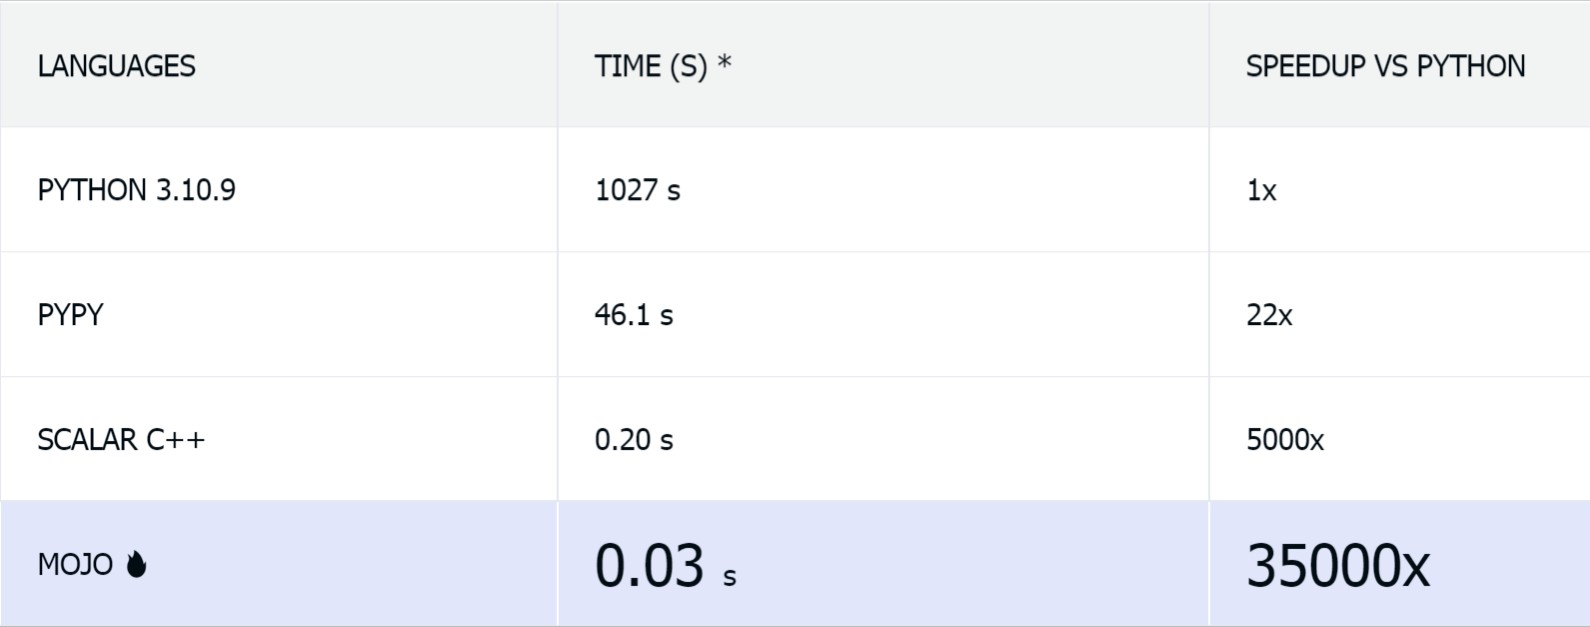Select the large 0.03 time value
Viewport: 1590px width, 627px height.
[649, 565]
